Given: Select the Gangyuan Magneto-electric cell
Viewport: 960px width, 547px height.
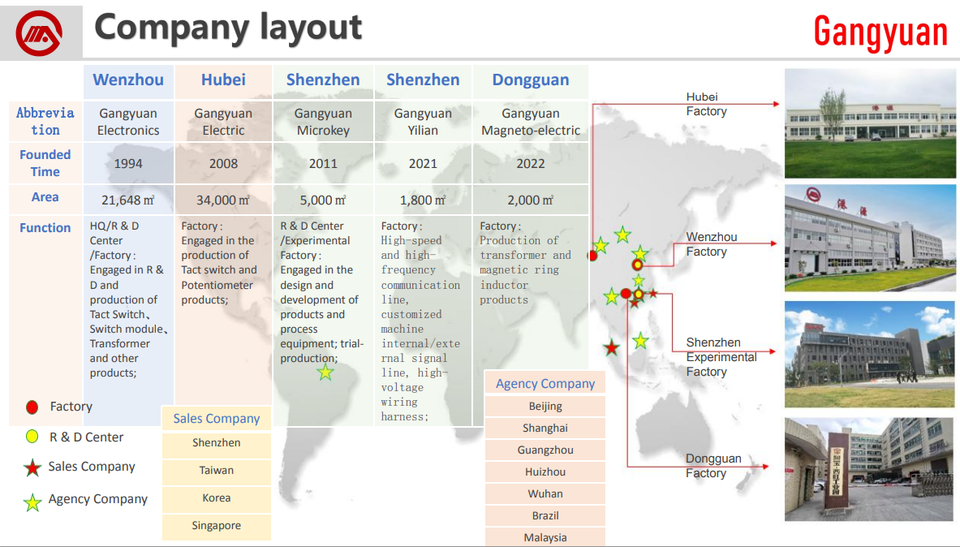Looking at the screenshot, I should point(530,121).
